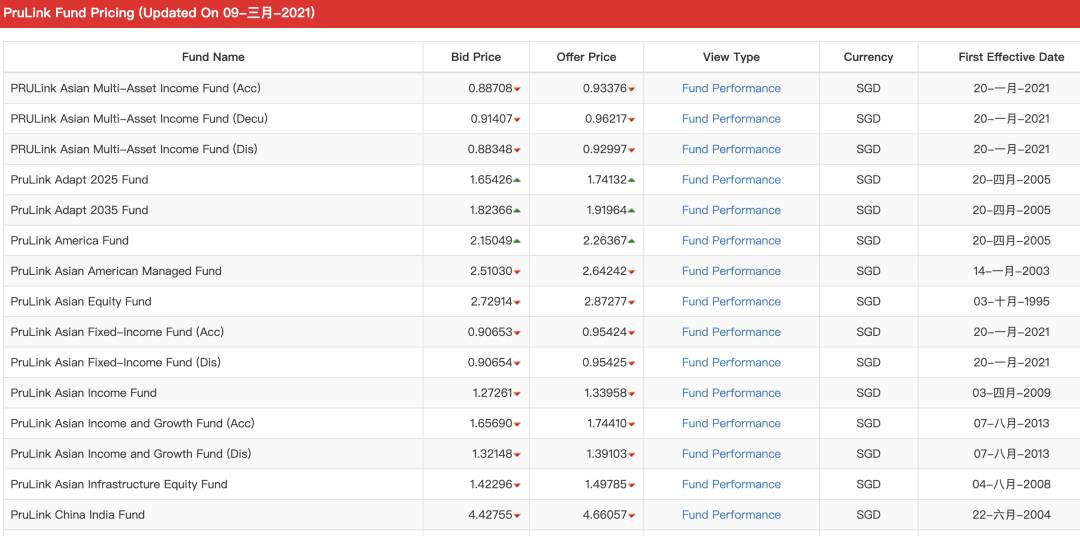Click green up arrow beside bid price 1.65426
The image size is (1080, 536).
pyautogui.click(x=517, y=180)
